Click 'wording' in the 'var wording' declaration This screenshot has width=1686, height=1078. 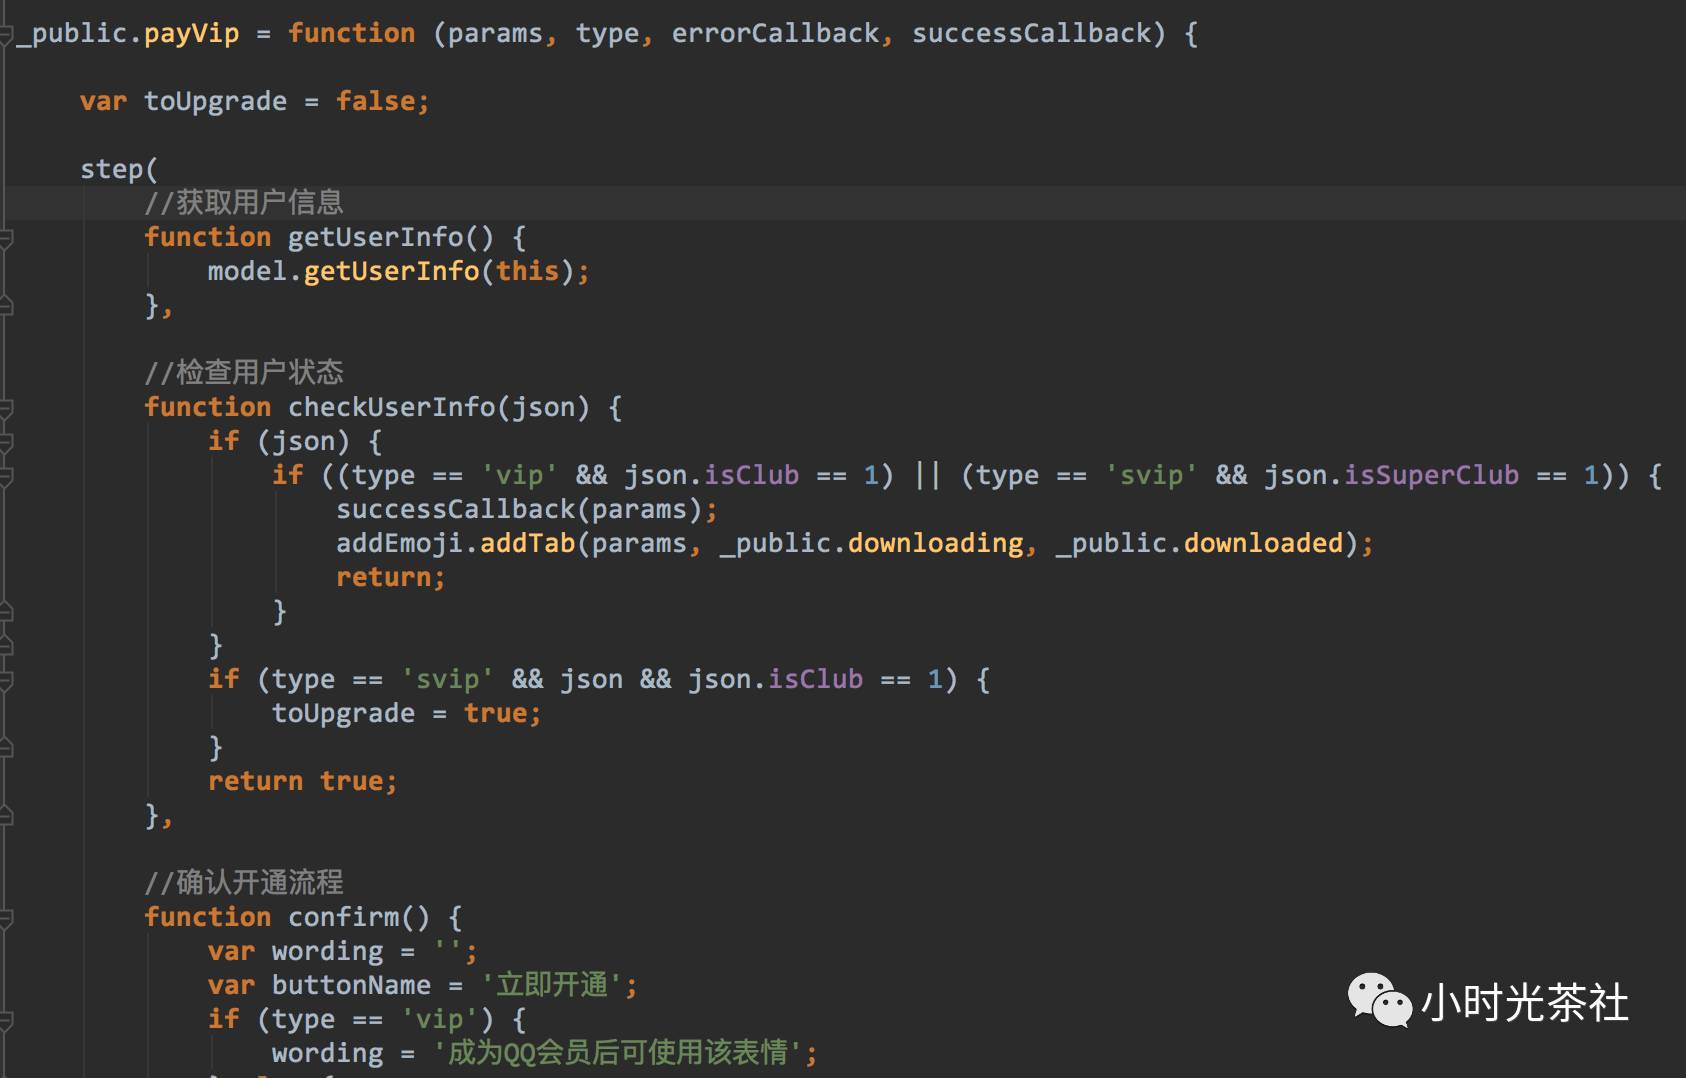[x=327, y=952]
